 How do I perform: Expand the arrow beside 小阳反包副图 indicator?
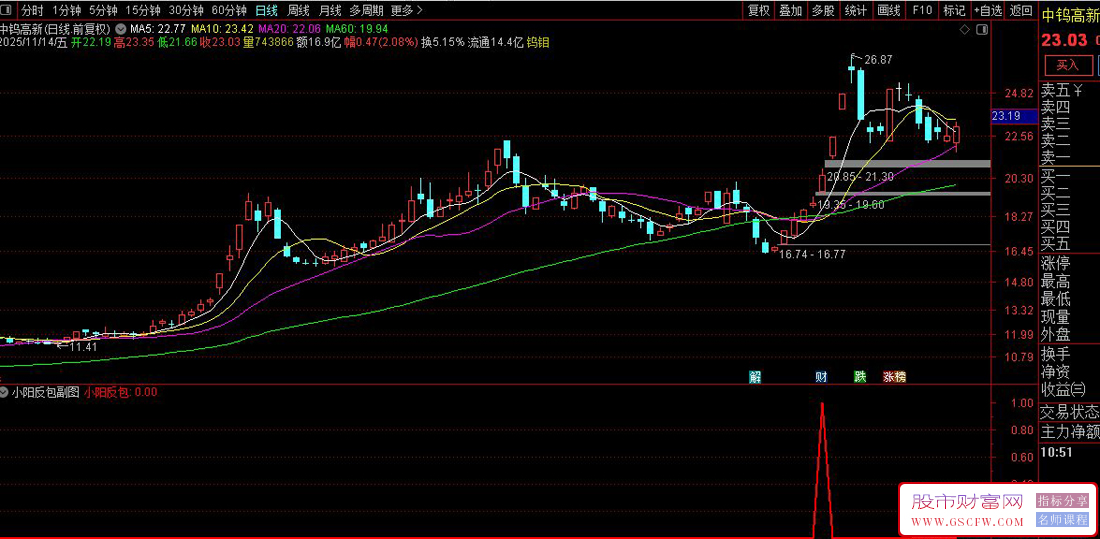(4, 392)
